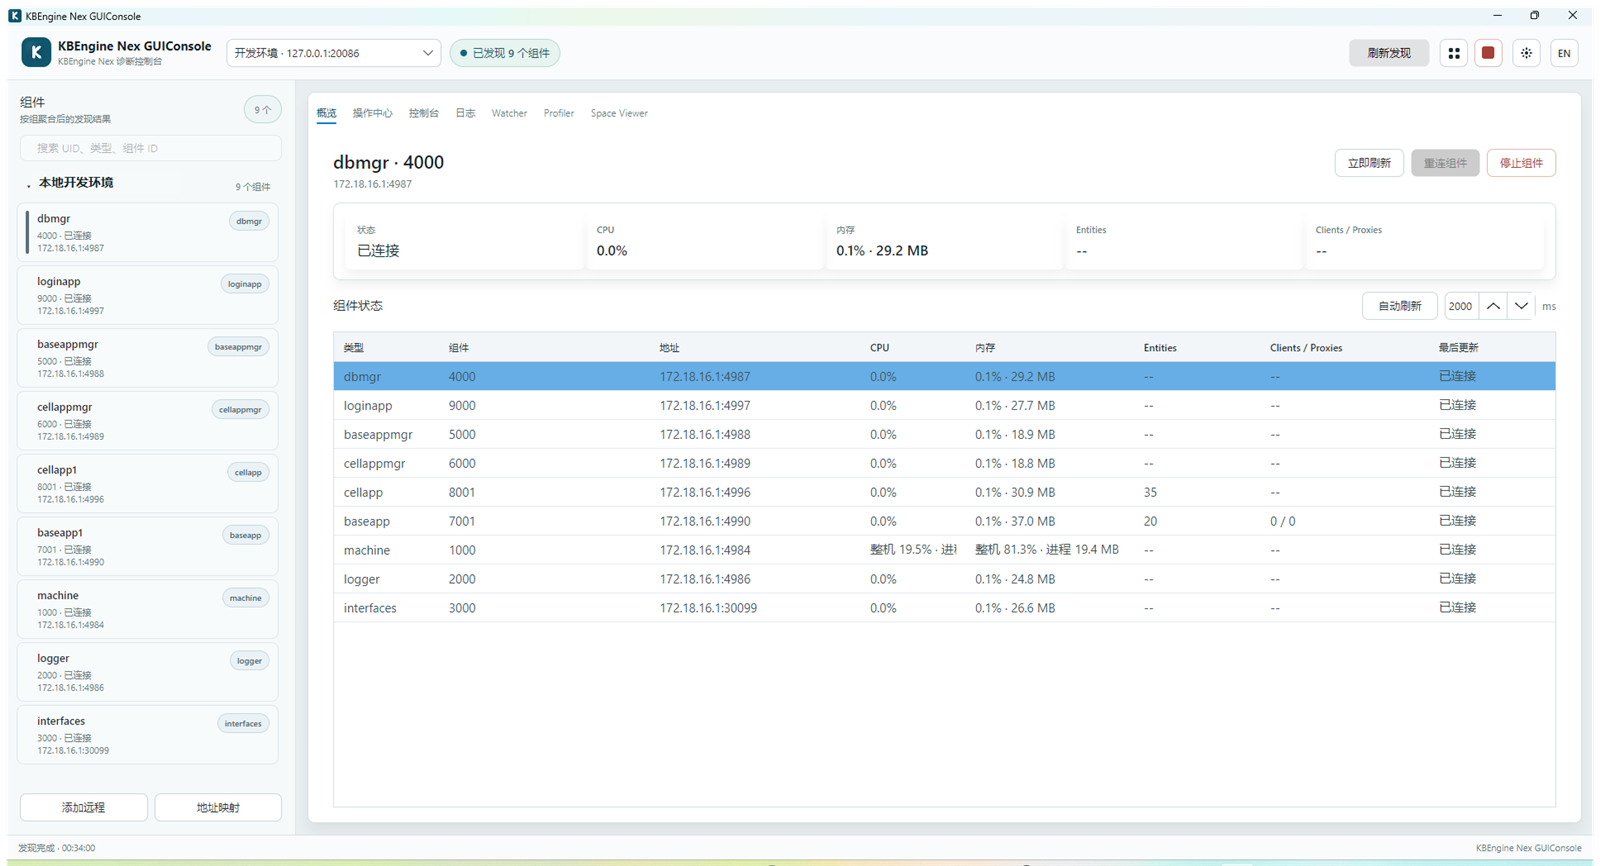Select the loginapp 9000 table row
The height and width of the screenshot is (866, 1600).
coord(944,406)
